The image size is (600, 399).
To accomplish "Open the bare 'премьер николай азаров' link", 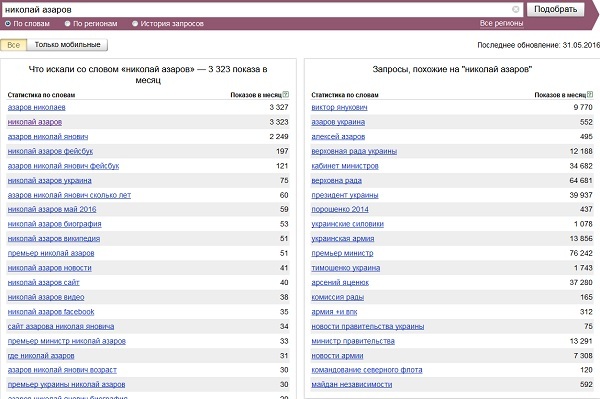I will (51, 253).
